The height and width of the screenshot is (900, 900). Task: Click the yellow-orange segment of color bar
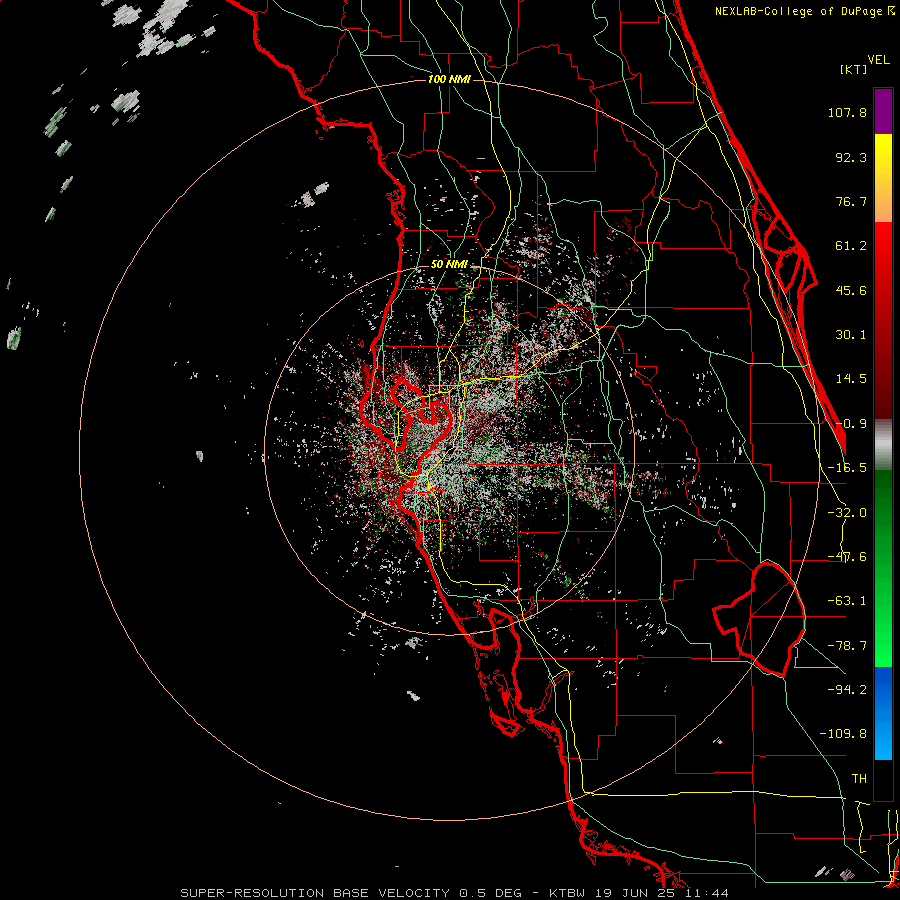(x=883, y=178)
